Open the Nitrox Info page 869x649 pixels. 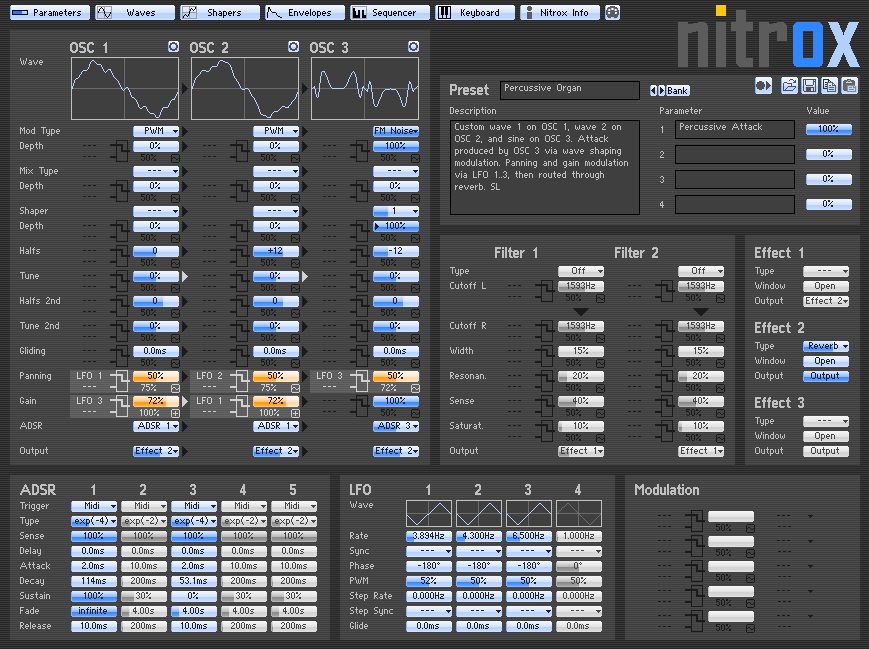pos(560,12)
